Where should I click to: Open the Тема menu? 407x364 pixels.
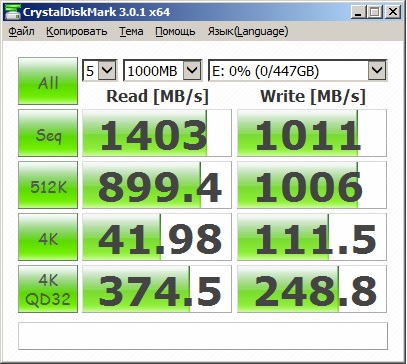click(131, 31)
